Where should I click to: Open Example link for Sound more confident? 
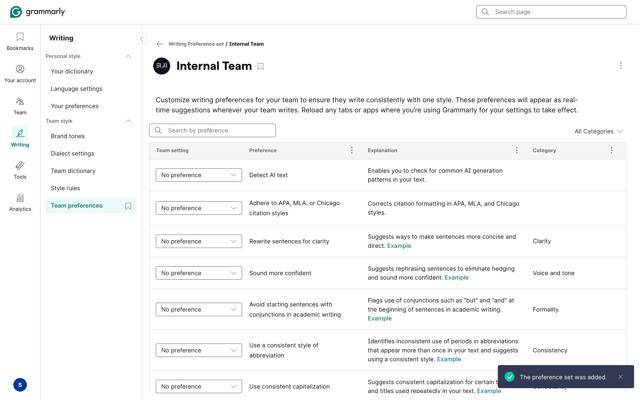[456, 278]
